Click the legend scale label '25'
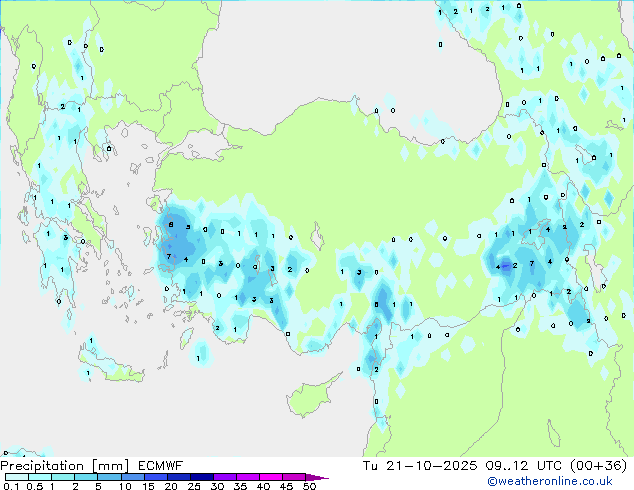Screen dimensions: 634x490 point(194,486)
